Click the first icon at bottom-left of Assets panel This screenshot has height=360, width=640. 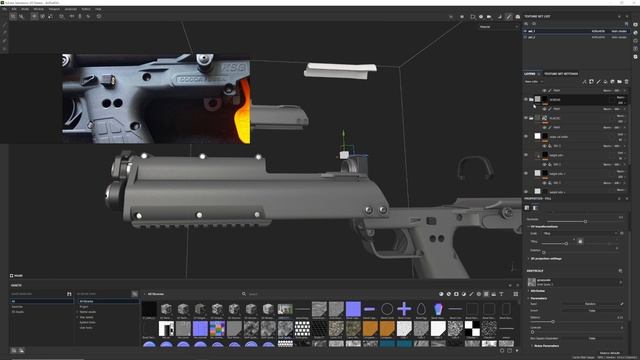click(13, 350)
